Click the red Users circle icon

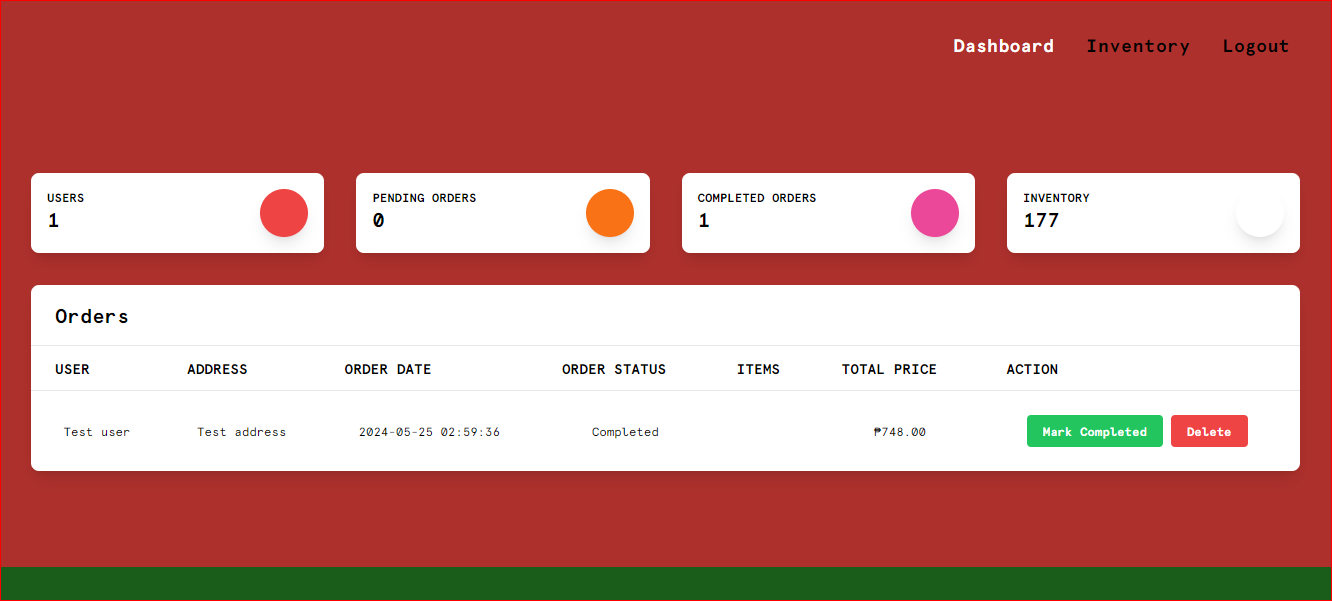284,212
